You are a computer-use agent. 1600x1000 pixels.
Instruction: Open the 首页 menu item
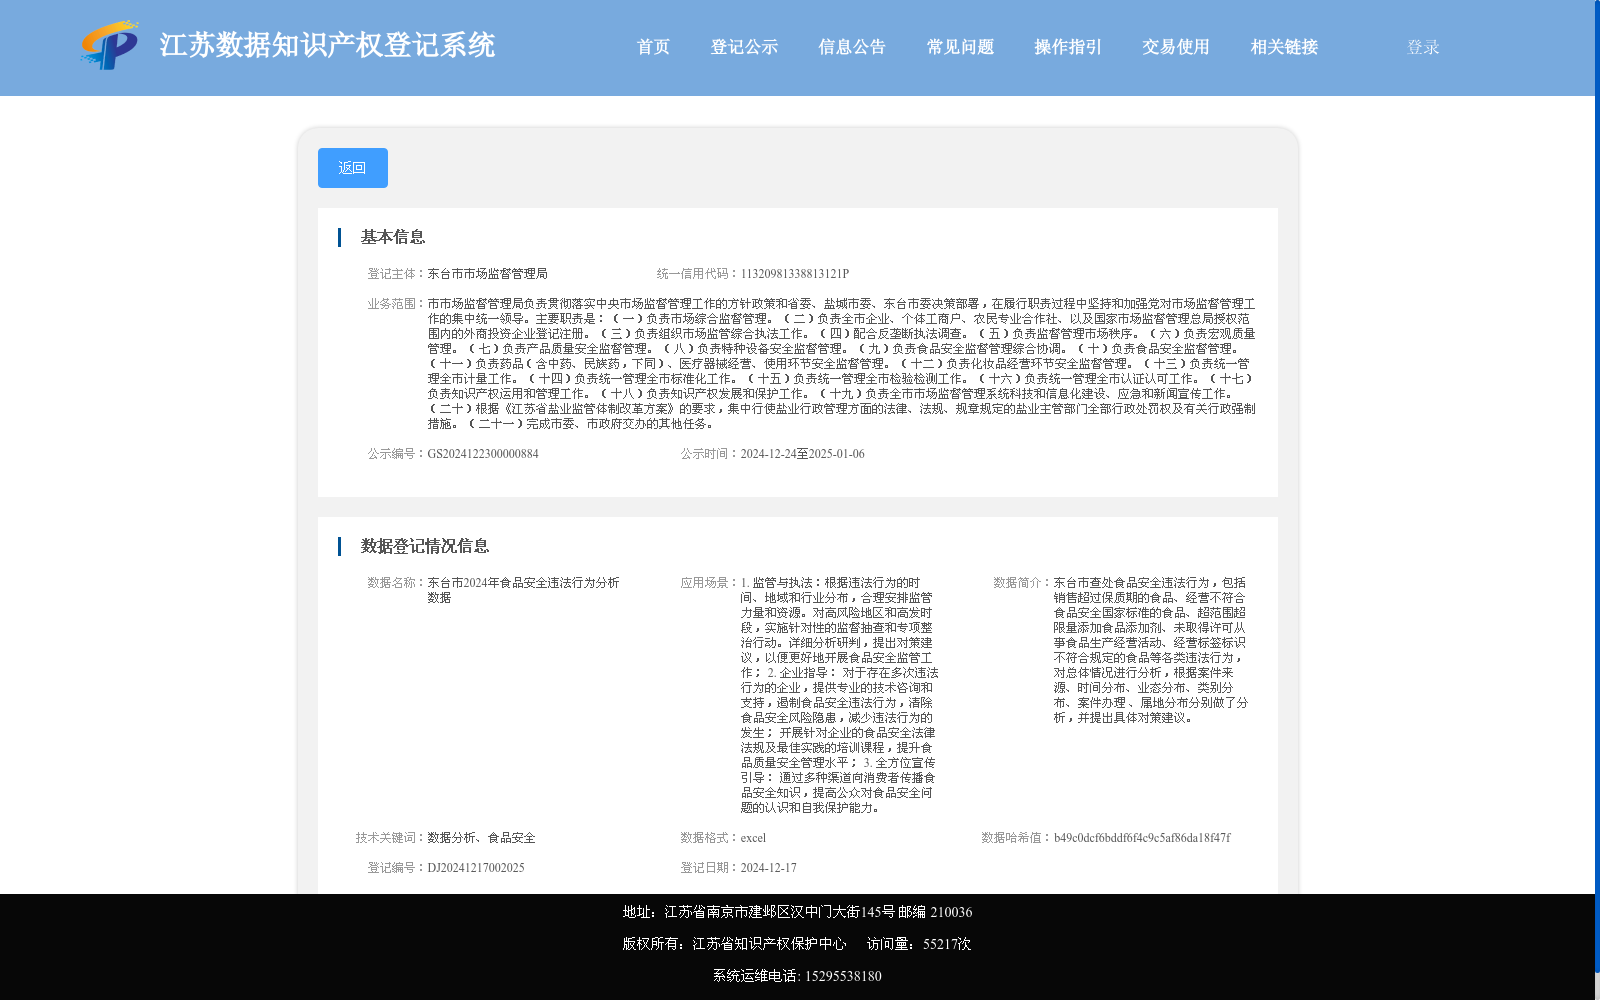click(x=653, y=47)
